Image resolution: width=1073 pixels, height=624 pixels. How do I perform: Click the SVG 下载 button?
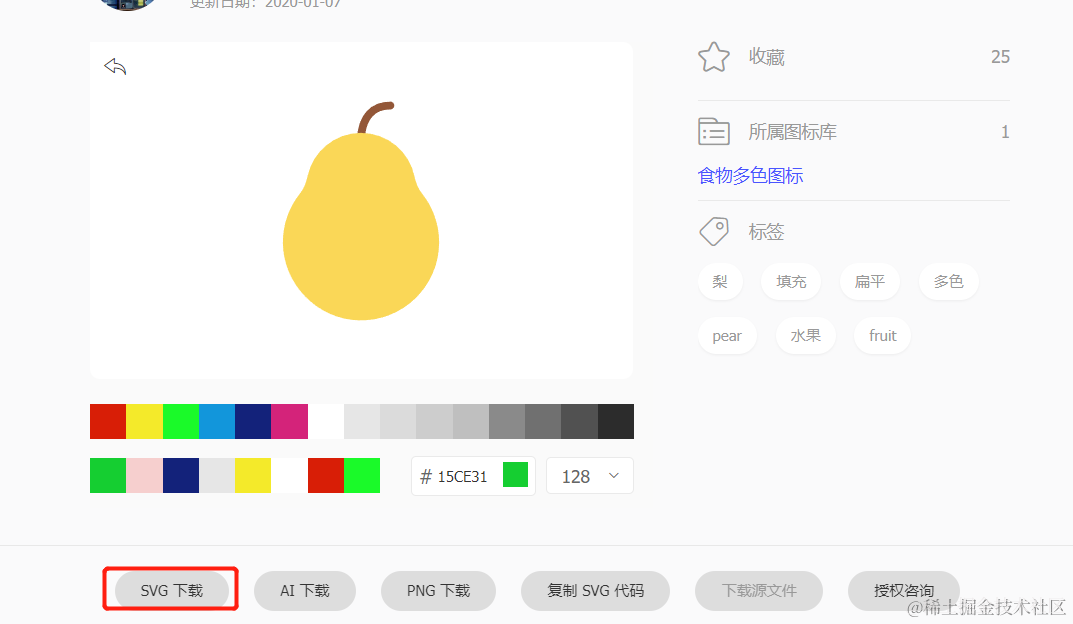[172, 590]
